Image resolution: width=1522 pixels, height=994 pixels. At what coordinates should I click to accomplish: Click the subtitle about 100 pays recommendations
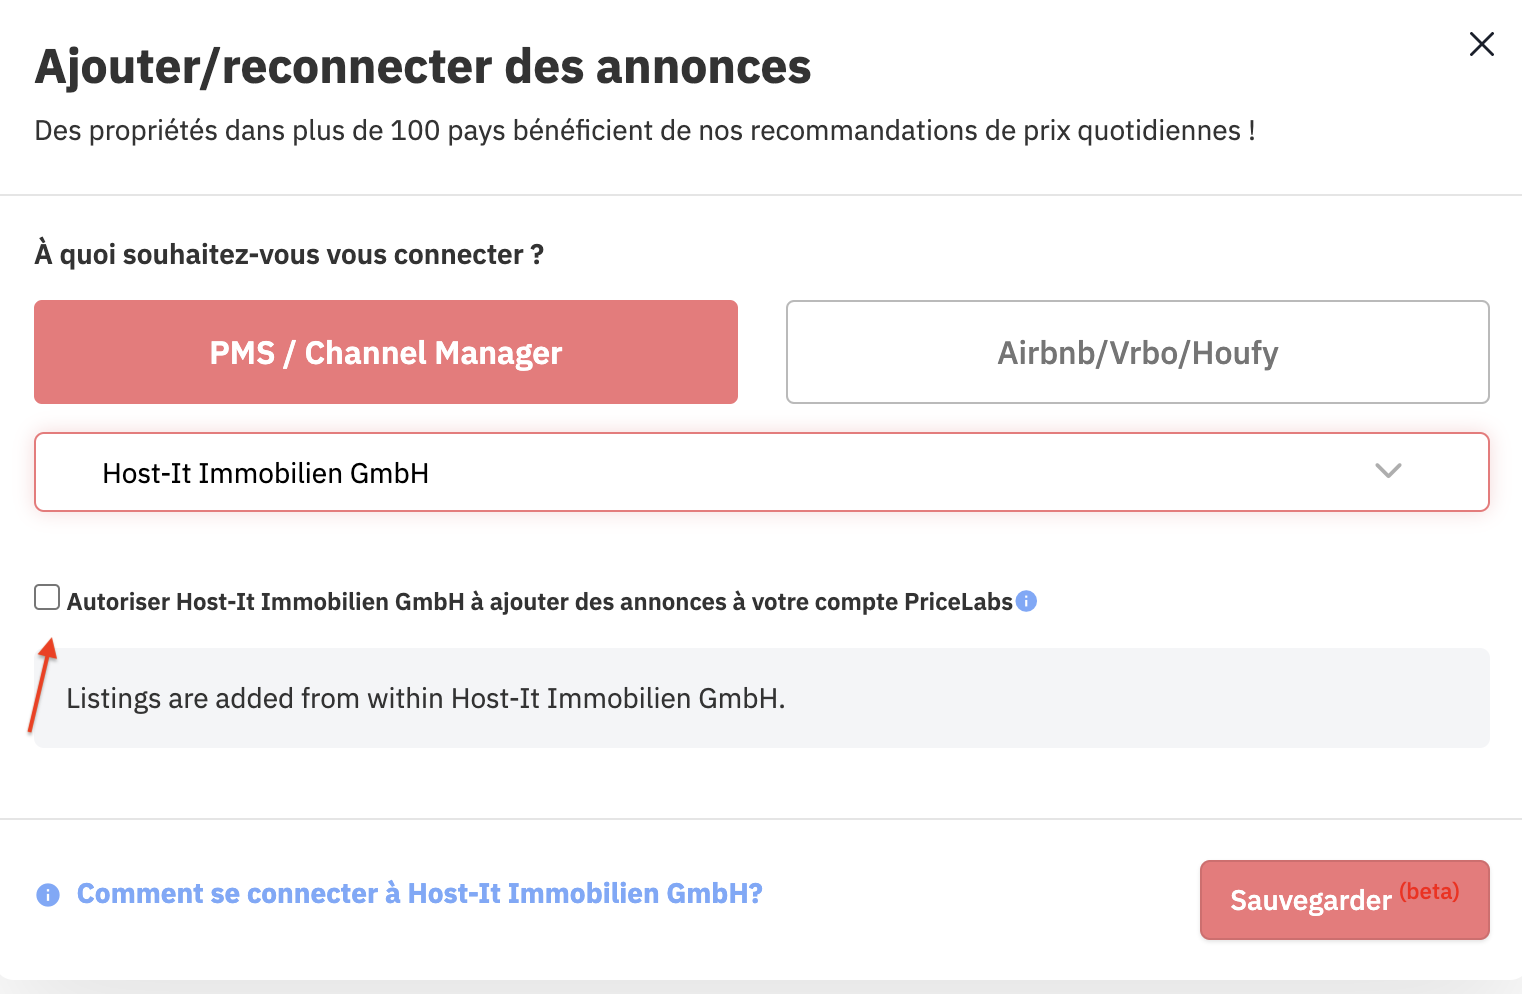tap(645, 131)
